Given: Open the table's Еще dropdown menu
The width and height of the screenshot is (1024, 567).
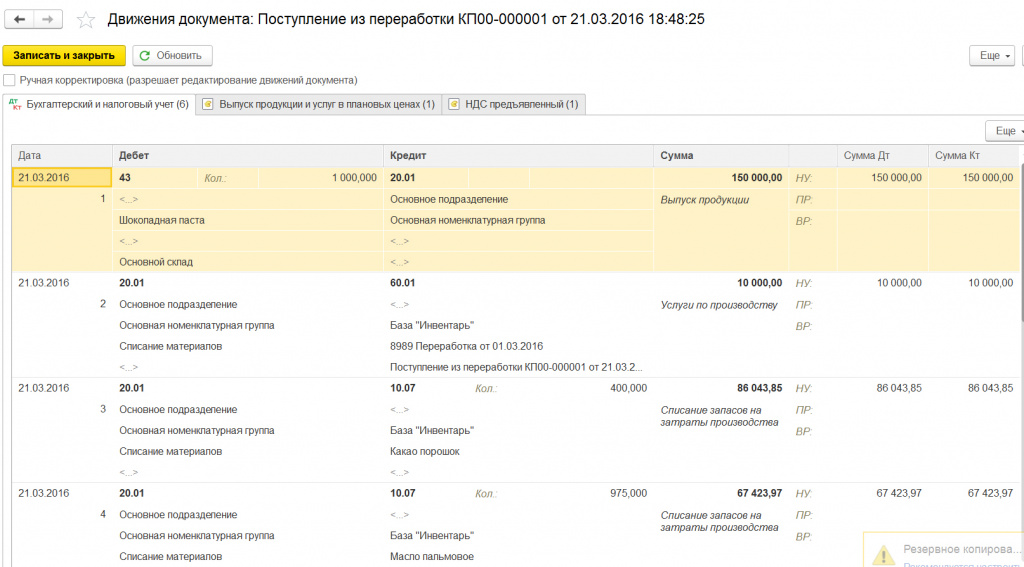Looking at the screenshot, I should (x=1004, y=131).
